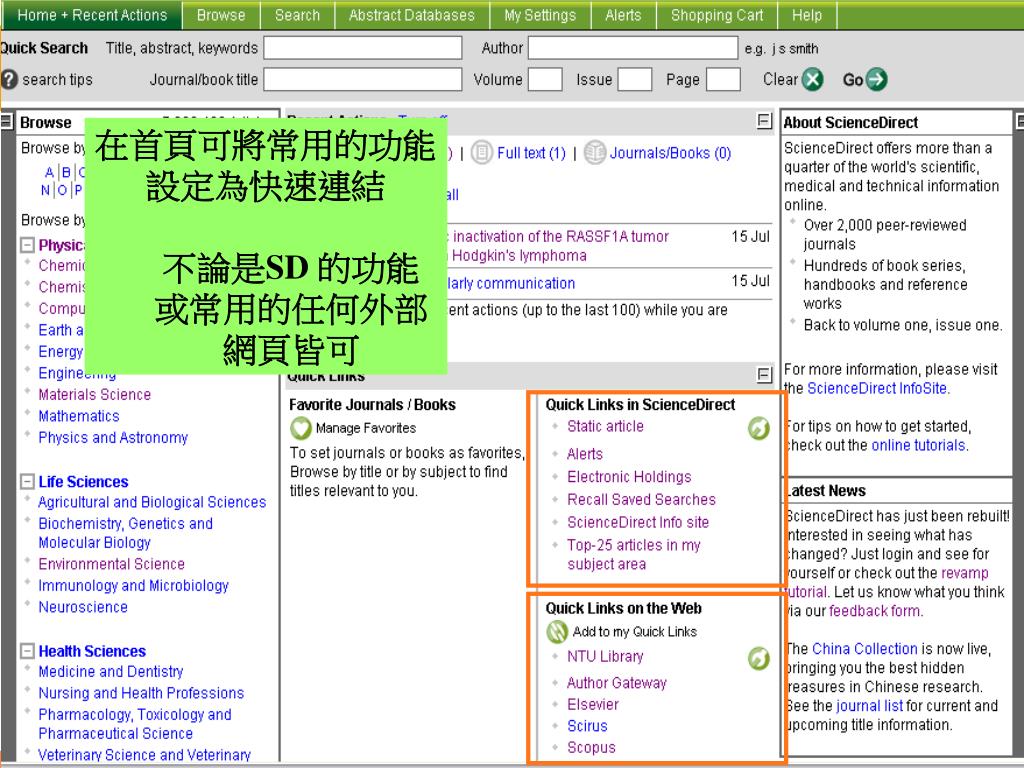Click the Journals/Books icon in Recent Actions

(x=595, y=153)
